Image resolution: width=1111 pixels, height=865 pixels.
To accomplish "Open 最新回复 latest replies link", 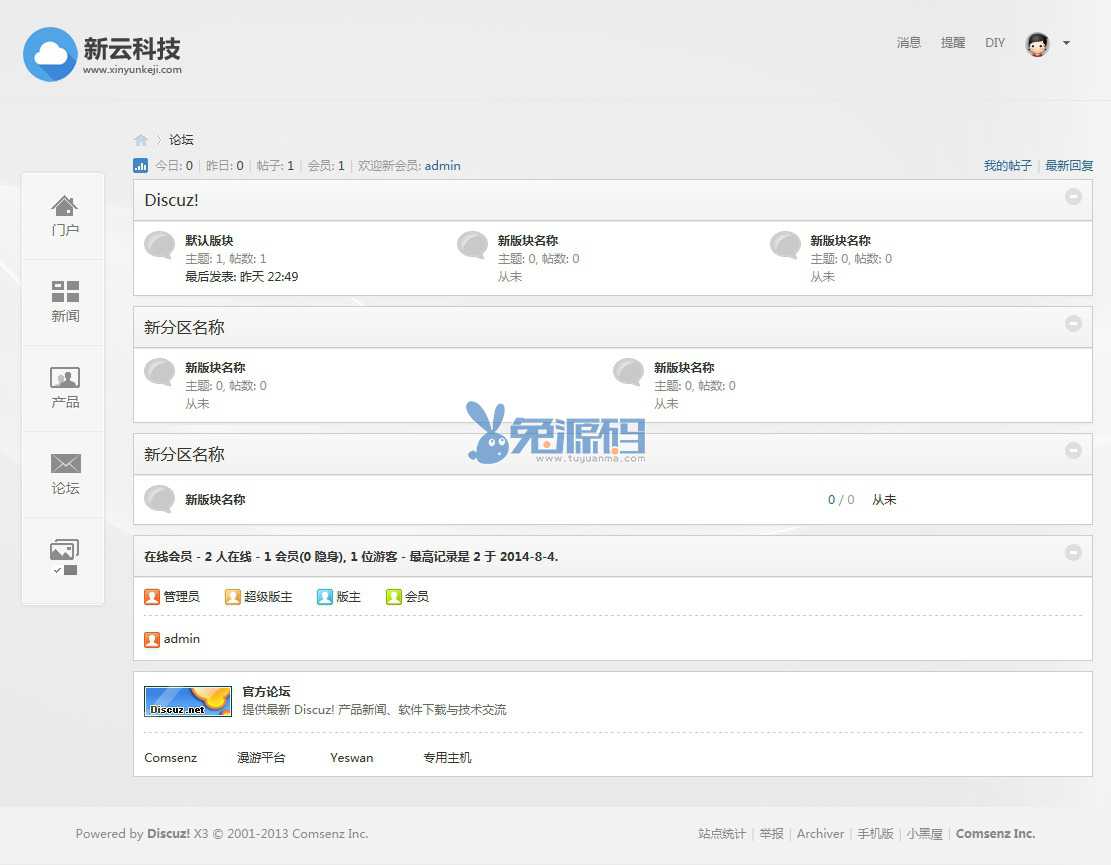I will pos(1069,166).
